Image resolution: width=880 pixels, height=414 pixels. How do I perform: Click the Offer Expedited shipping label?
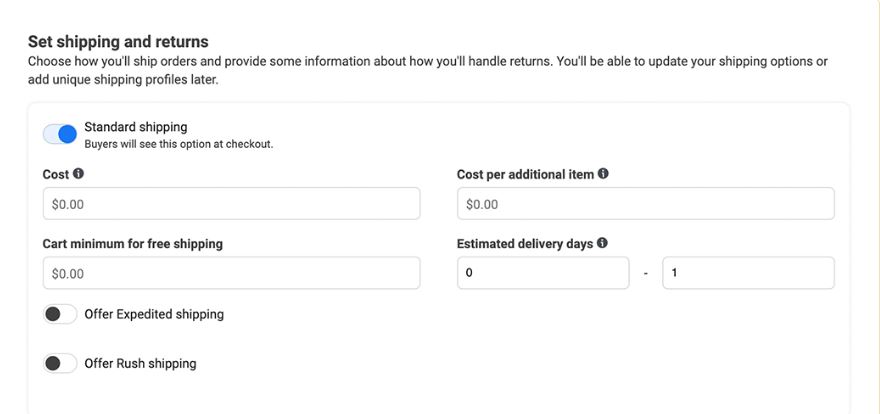(x=154, y=314)
